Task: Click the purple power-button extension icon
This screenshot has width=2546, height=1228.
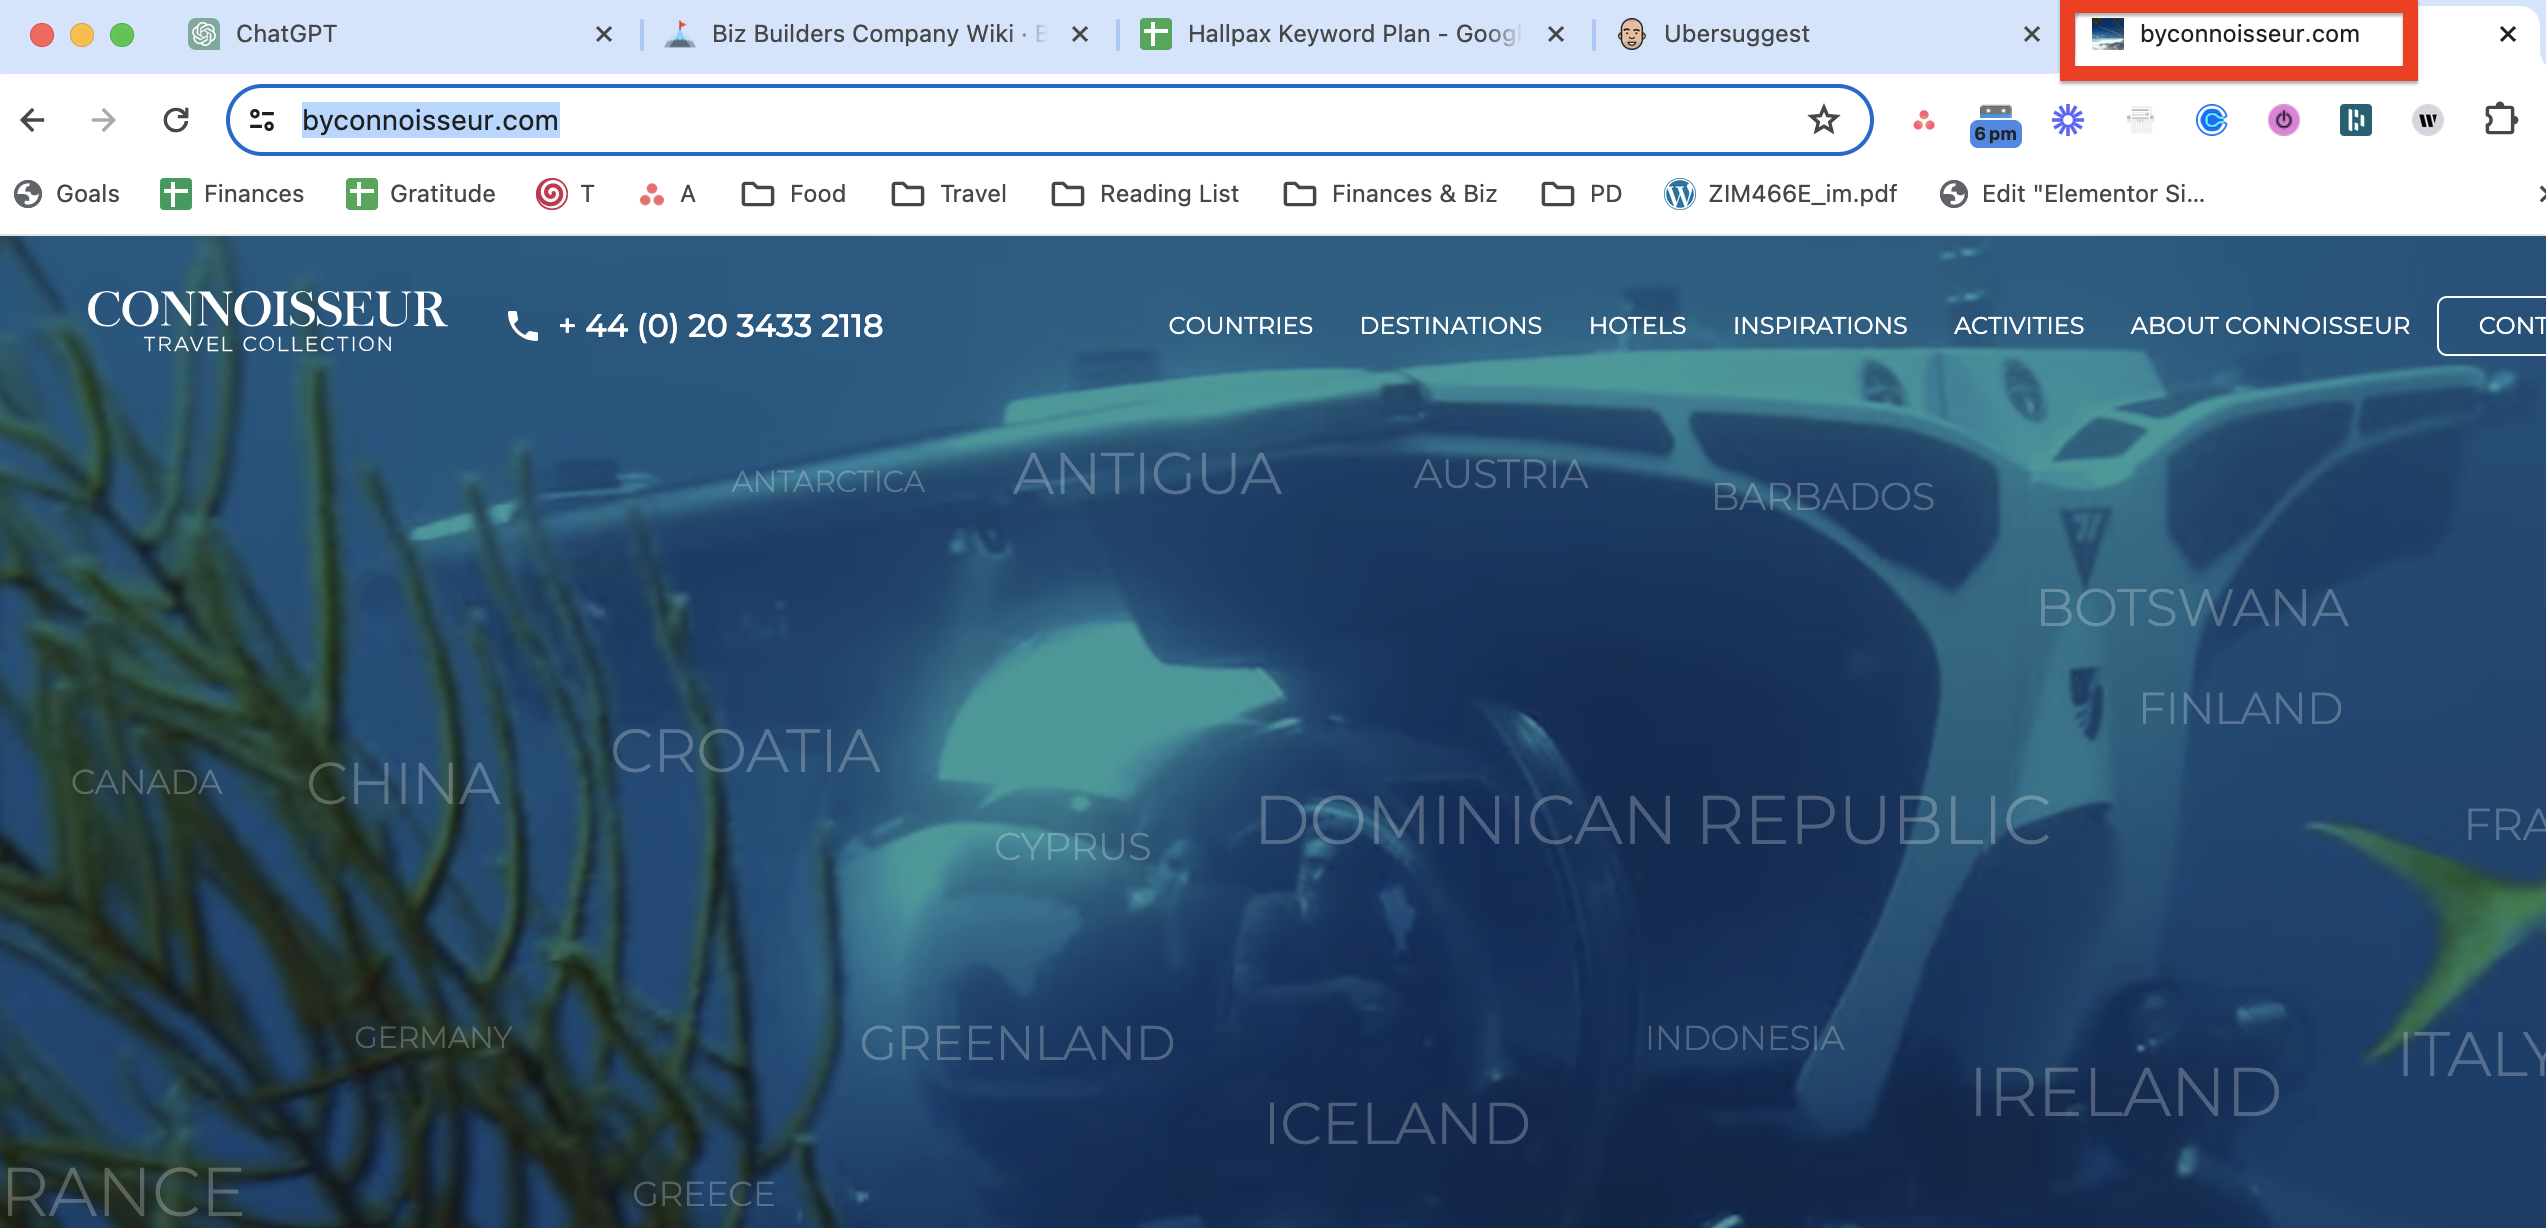Action: tap(2283, 121)
